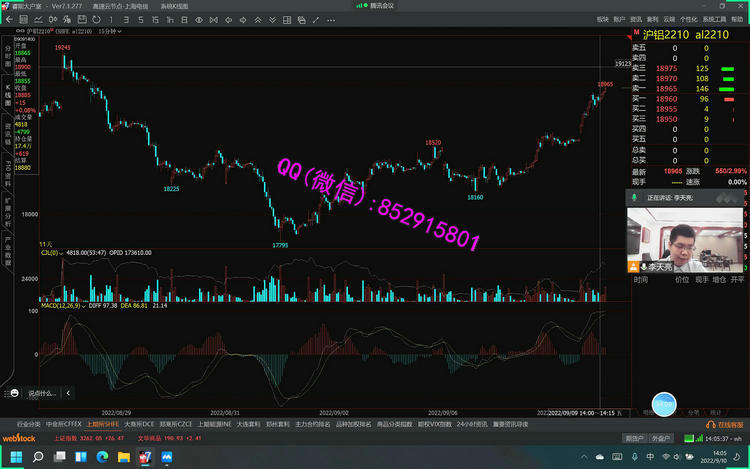The image size is (750, 469).
Task: Click the webstock logo in status bar
Action: 18,438
